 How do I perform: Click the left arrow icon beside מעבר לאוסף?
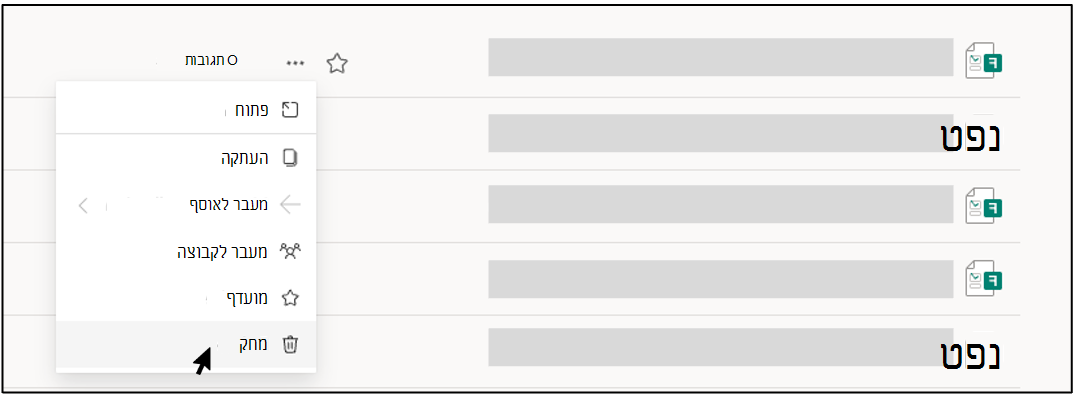point(291,205)
